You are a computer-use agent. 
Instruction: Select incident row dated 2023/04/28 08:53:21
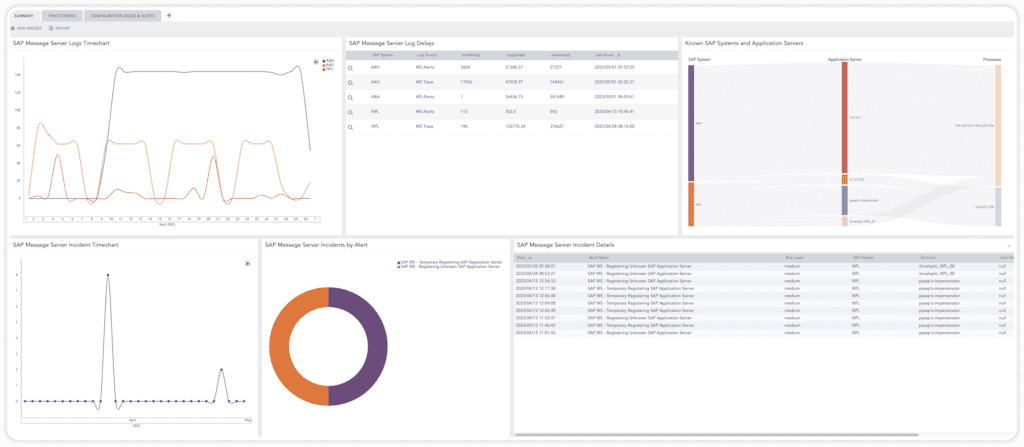(763, 273)
